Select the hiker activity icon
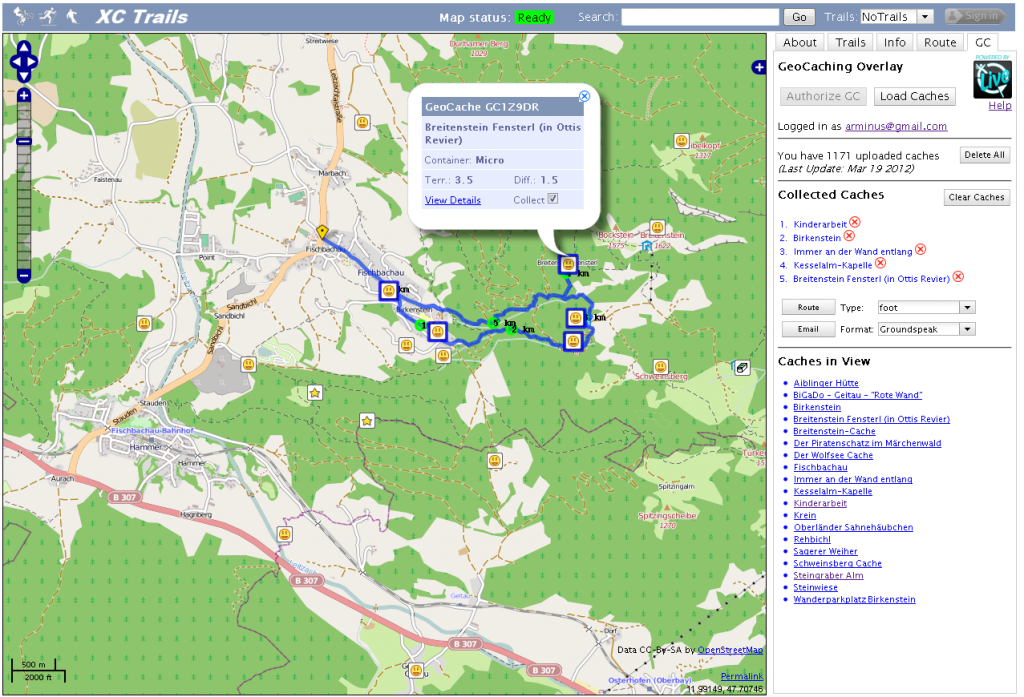 pyautogui.click(x=72, y=16)
